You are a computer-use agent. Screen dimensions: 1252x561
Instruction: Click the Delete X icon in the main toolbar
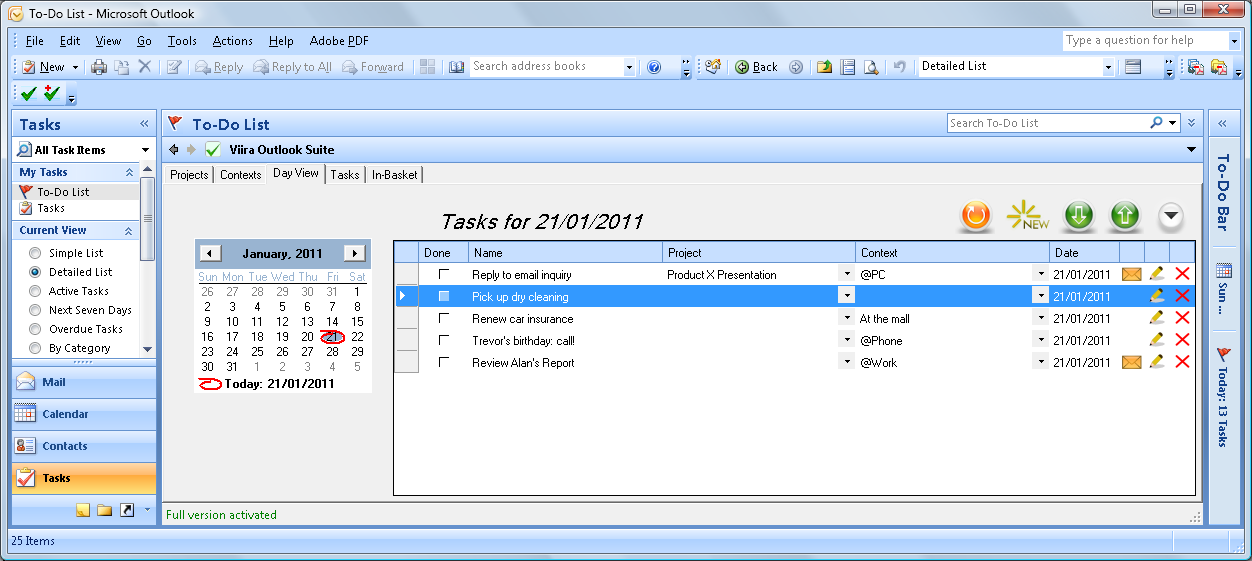tap(145, 67)
